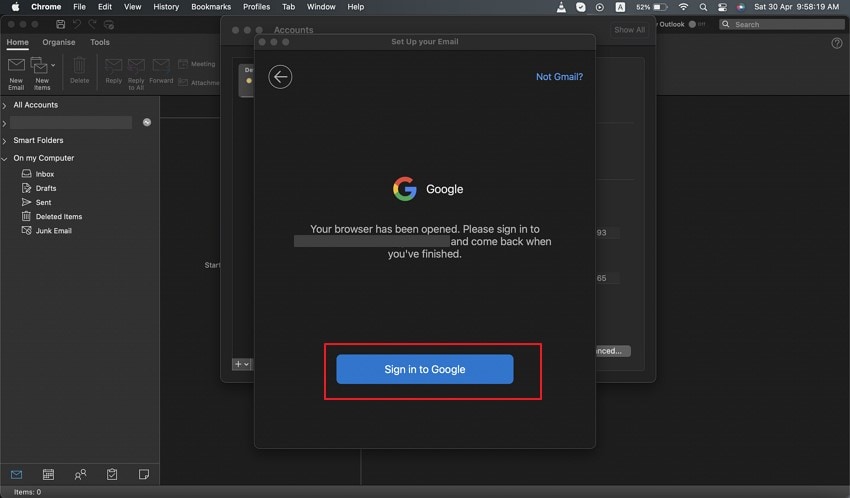Click the VLC cone icon in menu bar
The width and height of the screenshot is (850, 498).
point(561,7)
